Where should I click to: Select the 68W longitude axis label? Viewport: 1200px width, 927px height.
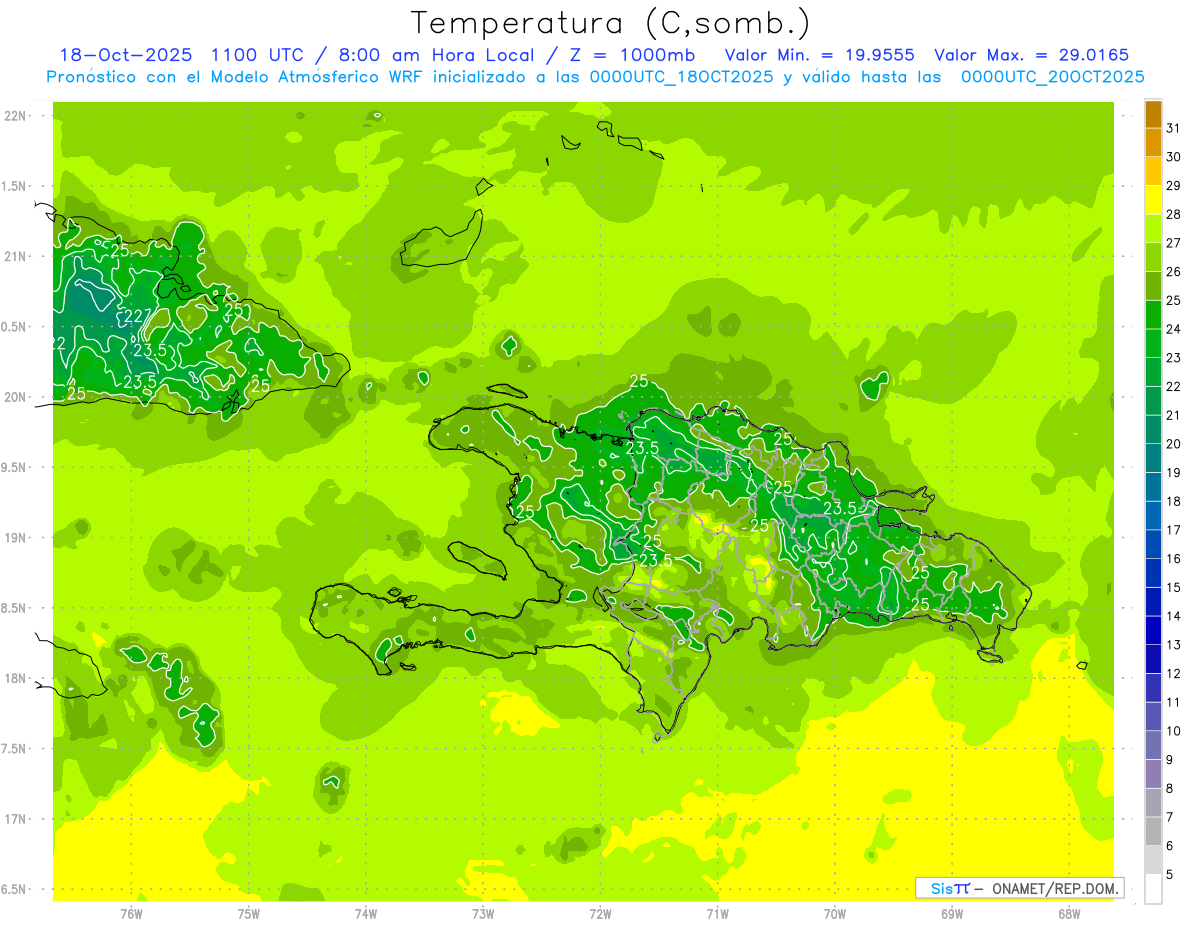click(x=1068, y=912)
